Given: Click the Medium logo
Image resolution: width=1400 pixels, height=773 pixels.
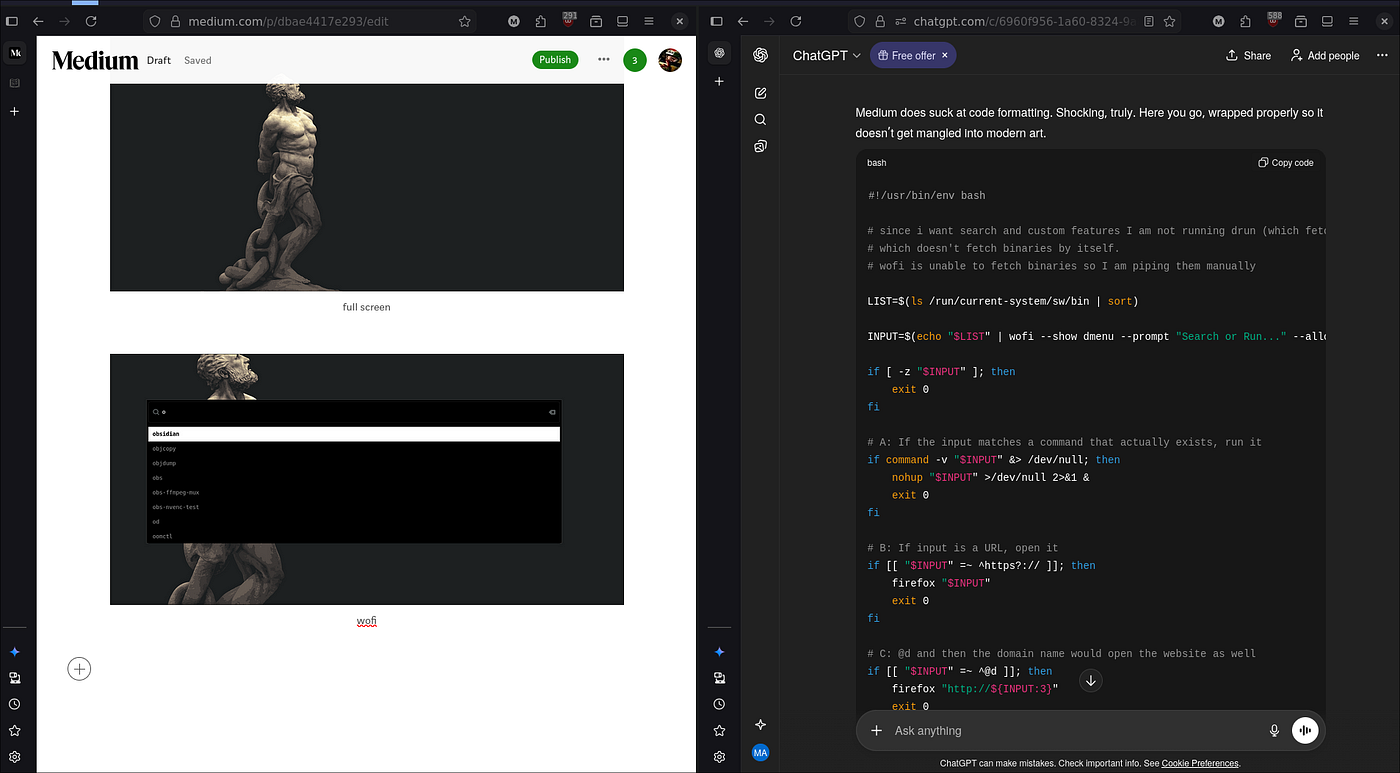Looking at the screenshot, I should pos(95,61).
